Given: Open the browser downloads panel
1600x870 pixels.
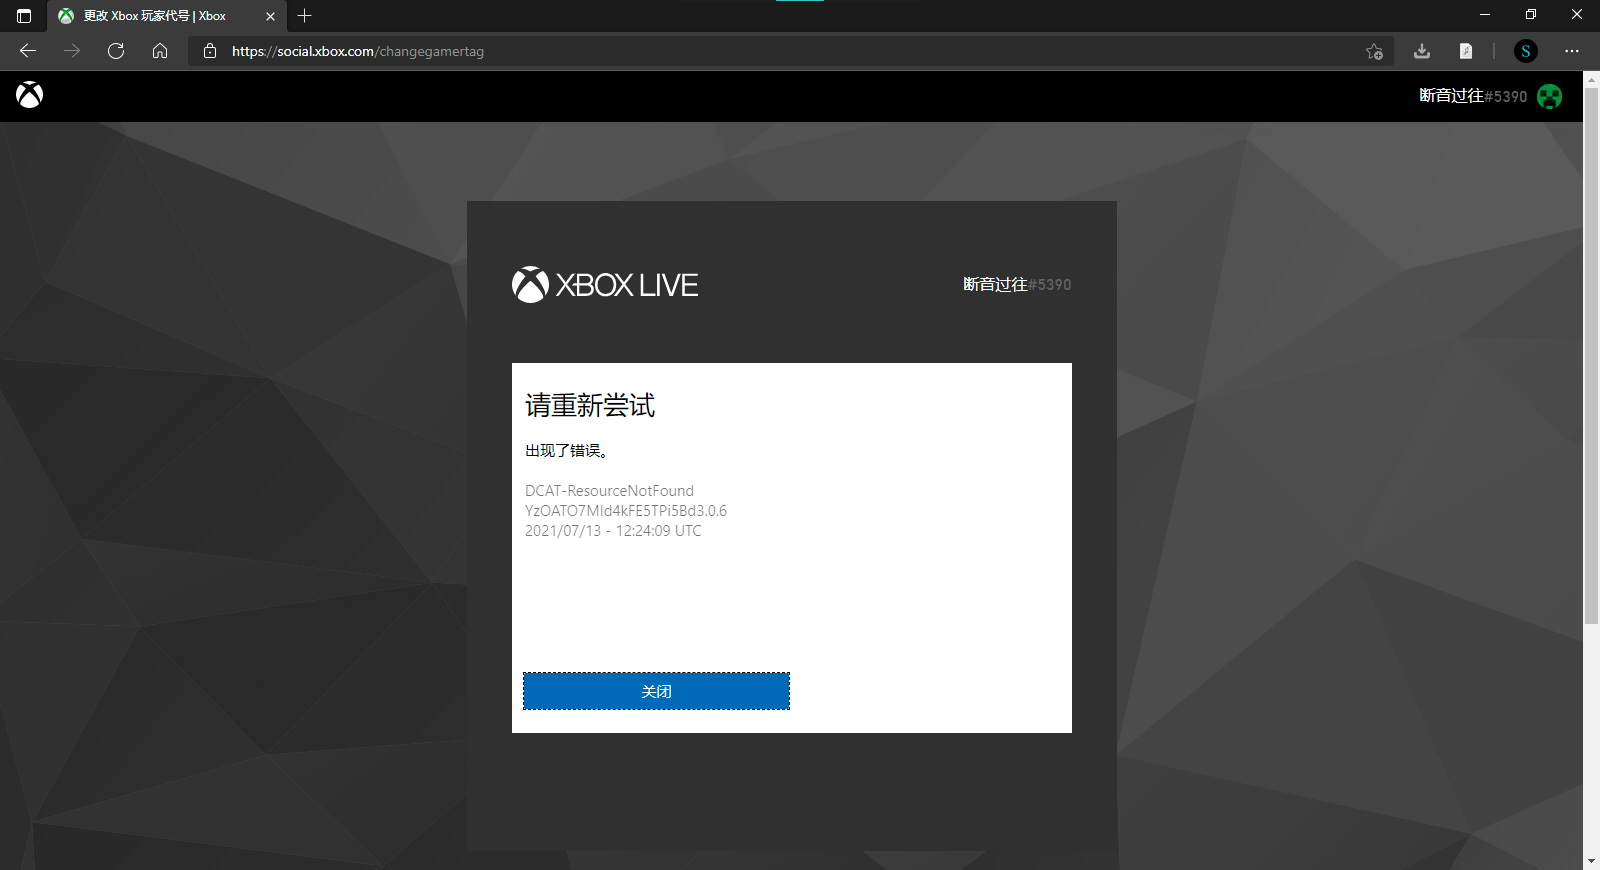Looking at the screenshot, I should (1422, 51).
